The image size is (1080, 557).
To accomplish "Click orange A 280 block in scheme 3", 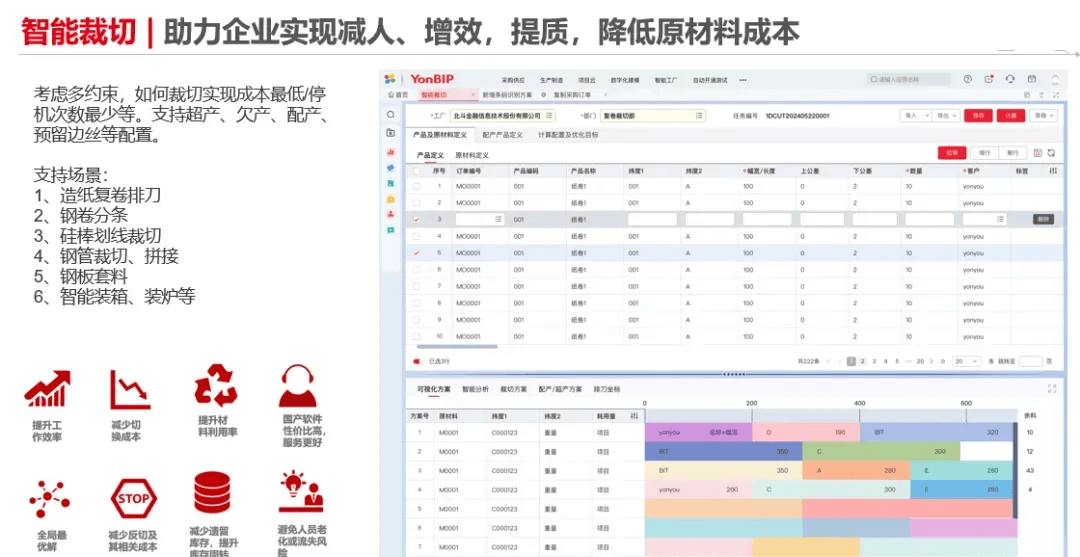I will point(856,470).
